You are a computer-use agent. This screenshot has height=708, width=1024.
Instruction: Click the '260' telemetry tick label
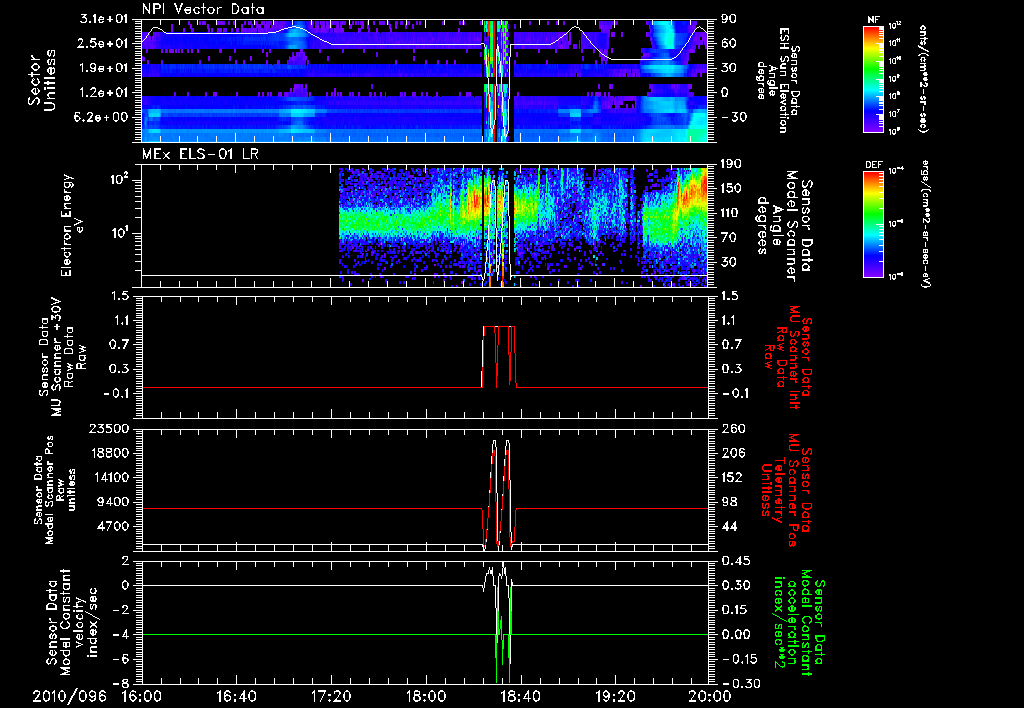732,428
